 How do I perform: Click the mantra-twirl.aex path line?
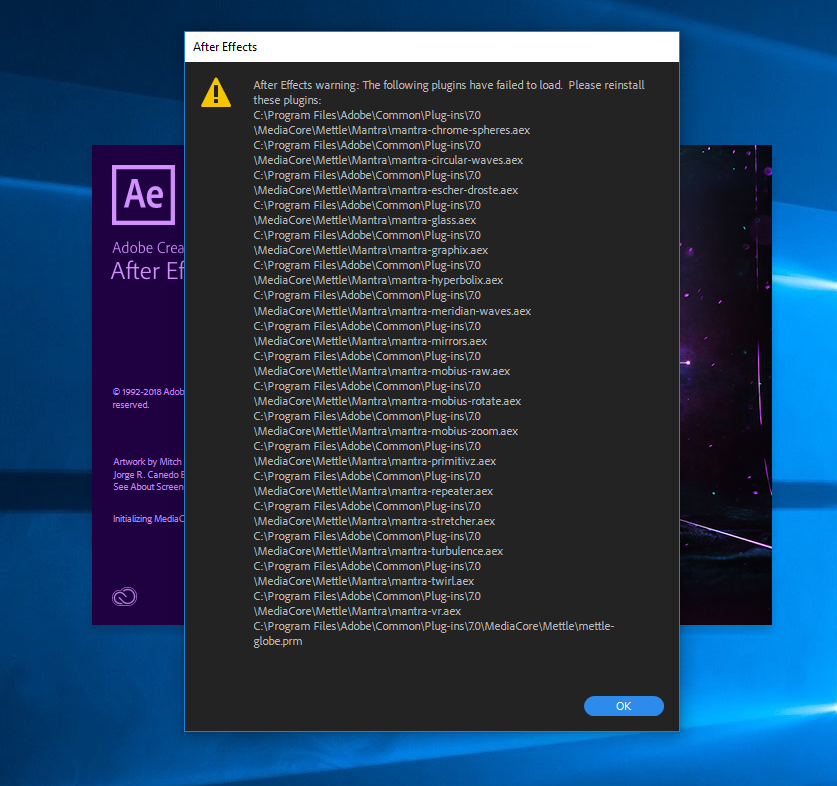pos(364,580)
